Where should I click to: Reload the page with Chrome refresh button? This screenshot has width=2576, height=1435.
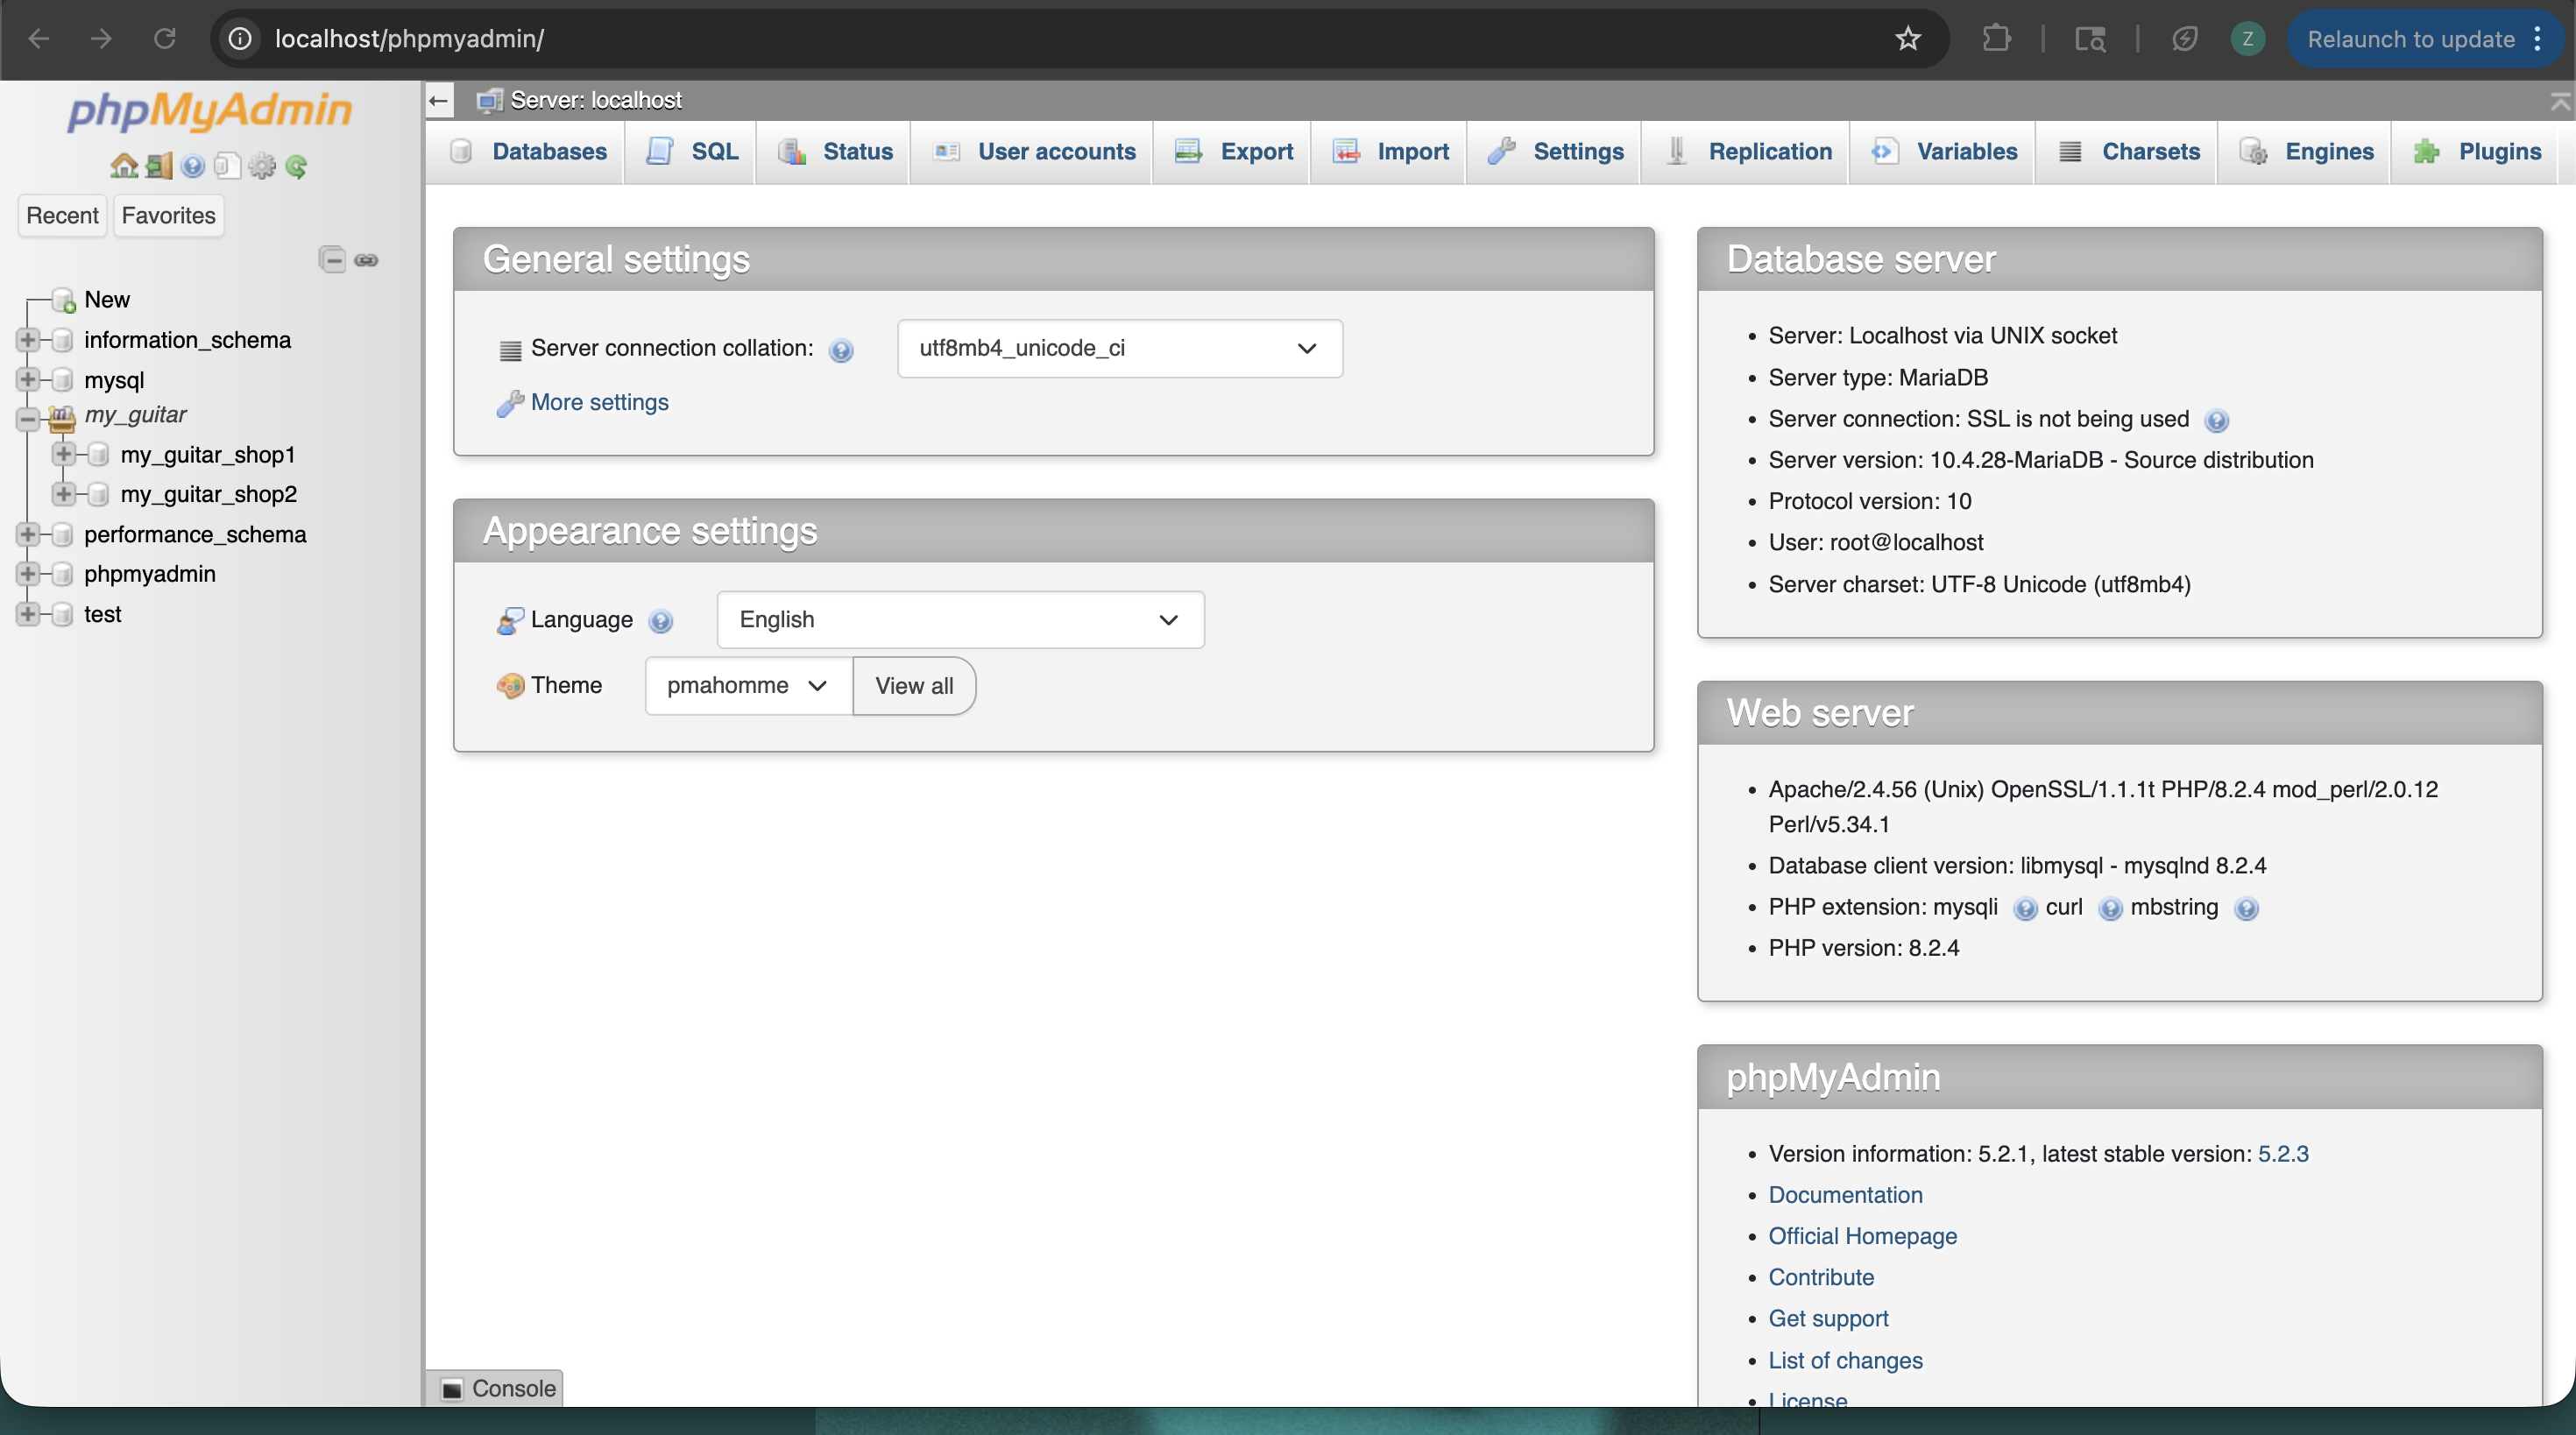point(164,39)
